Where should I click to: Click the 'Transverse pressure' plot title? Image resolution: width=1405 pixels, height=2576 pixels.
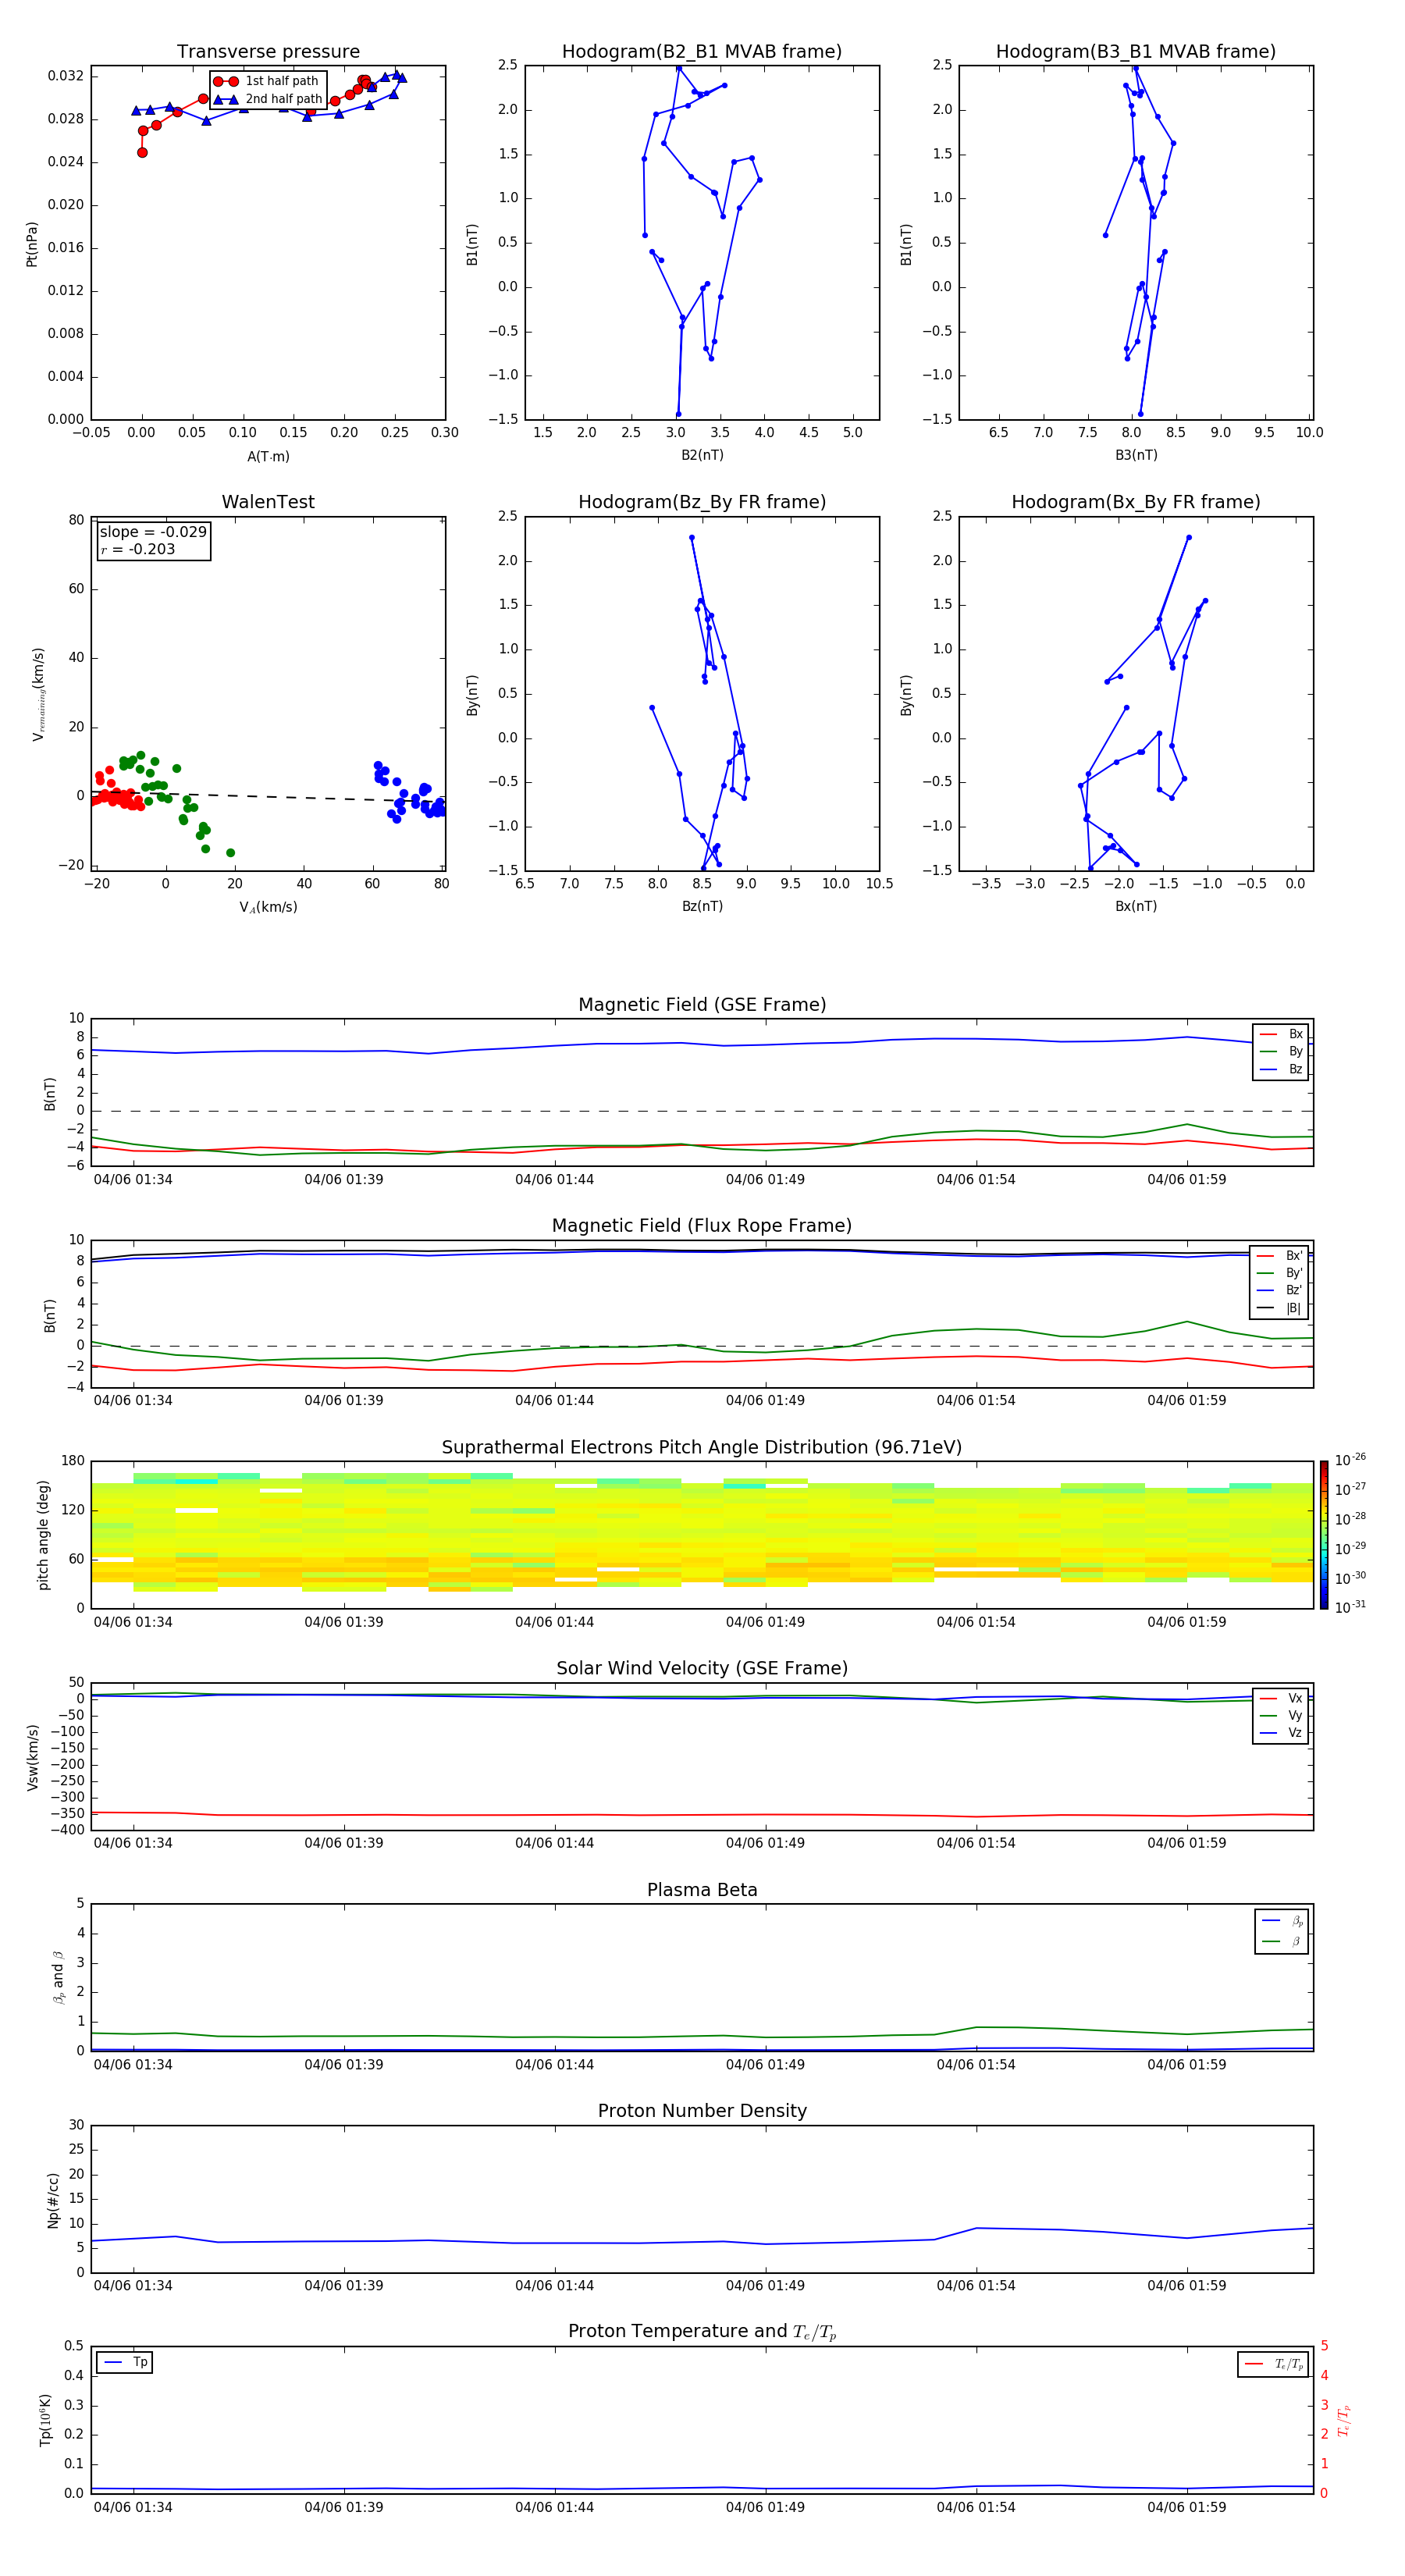[268, 52]
